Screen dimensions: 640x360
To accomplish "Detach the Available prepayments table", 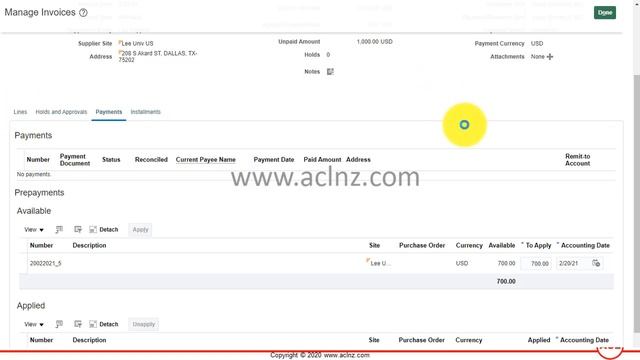I will [104, 229].
